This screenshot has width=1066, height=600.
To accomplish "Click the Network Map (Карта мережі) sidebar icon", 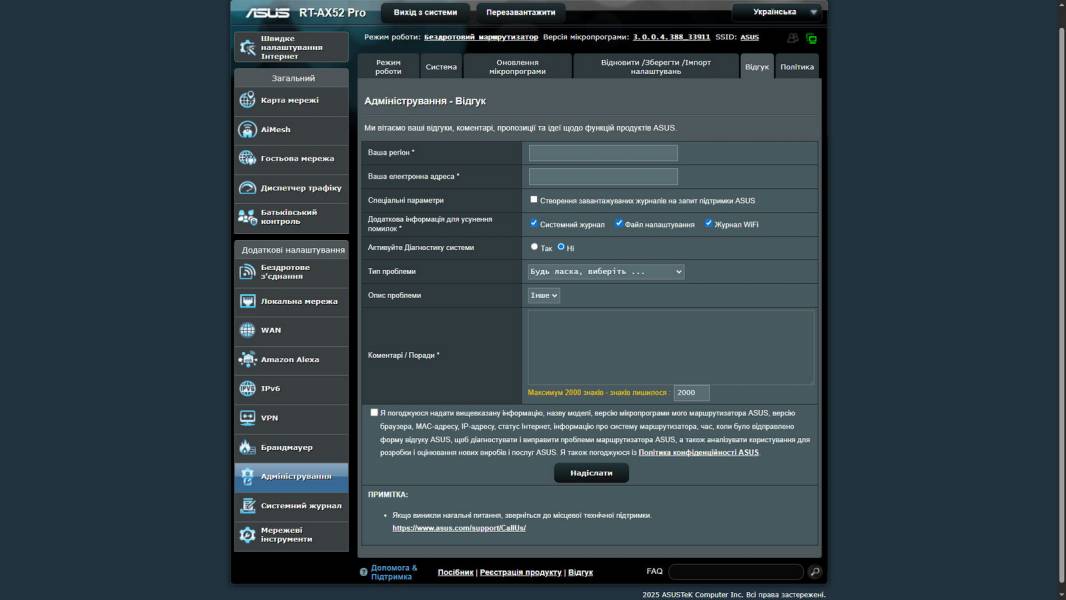I will 247,100.
